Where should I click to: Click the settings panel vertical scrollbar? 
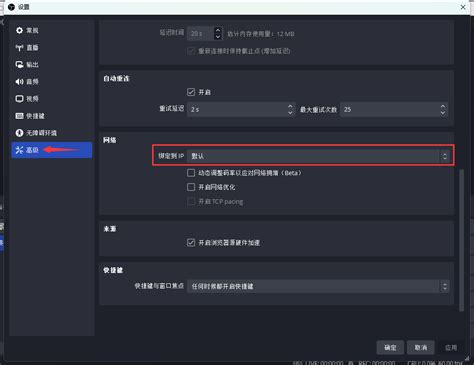461,240
